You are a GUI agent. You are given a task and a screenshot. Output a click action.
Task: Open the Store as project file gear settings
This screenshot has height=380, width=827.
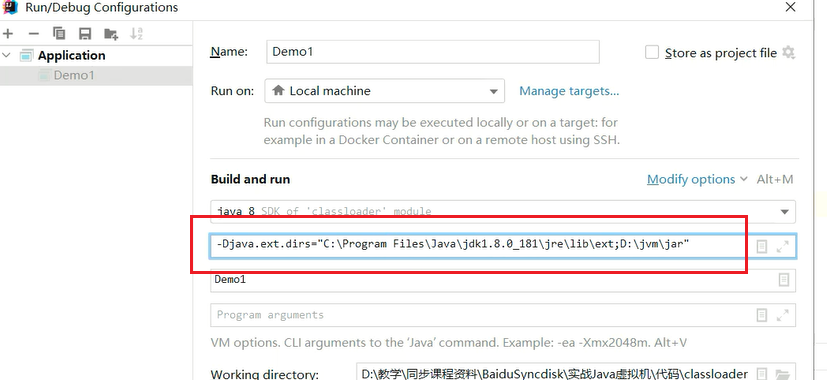(x=788, y=52)
